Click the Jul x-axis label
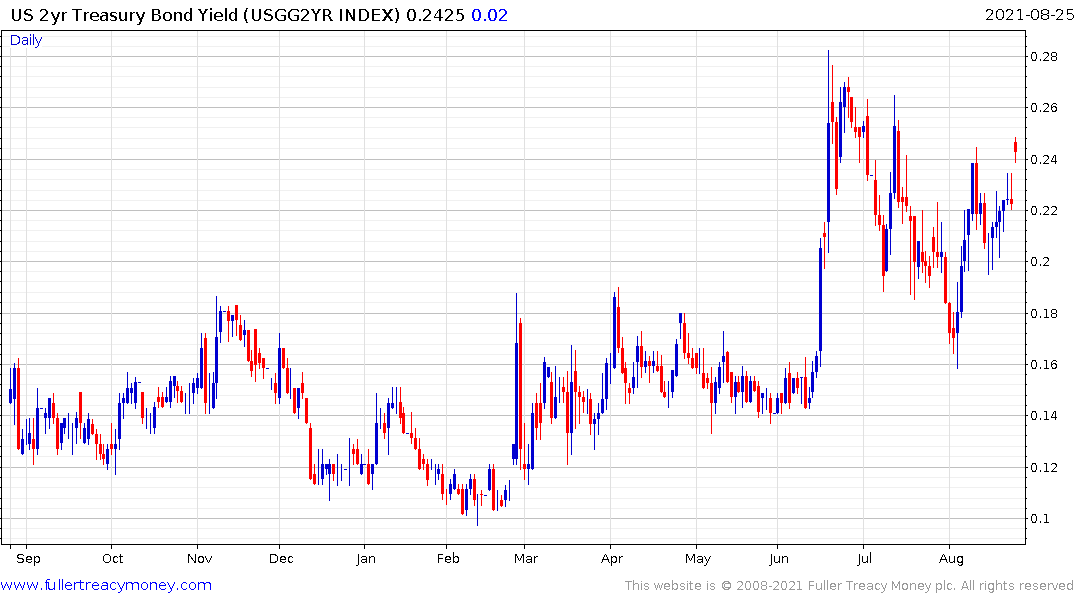1075x600 pixels. tap(864, 559)
